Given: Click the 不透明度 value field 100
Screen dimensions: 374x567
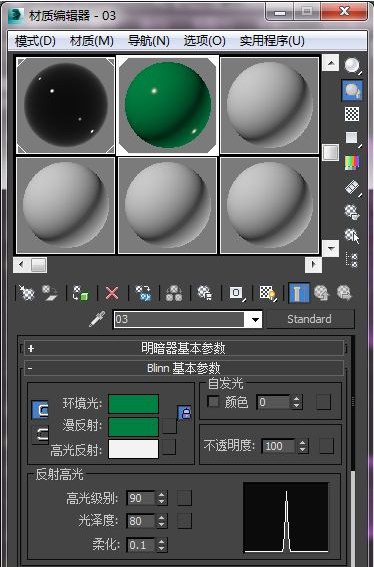Looking at the screenshot, I should 279,446.
